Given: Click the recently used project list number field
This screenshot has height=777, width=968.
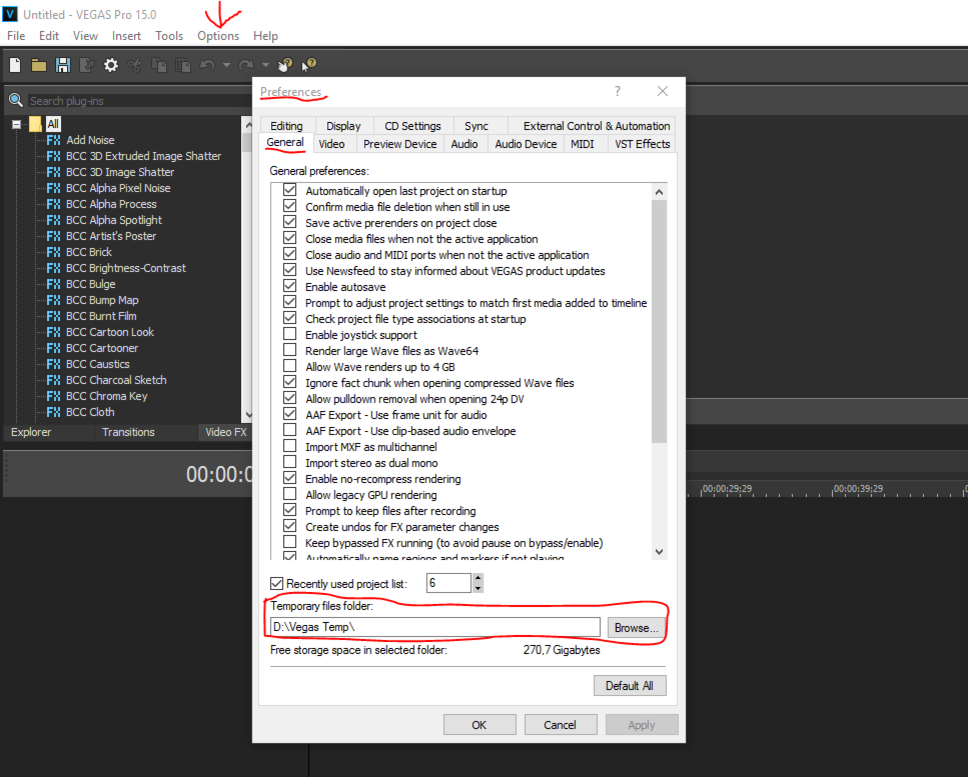Looking at the screenshot, I should pyautogui.click(x=449, y=583).
